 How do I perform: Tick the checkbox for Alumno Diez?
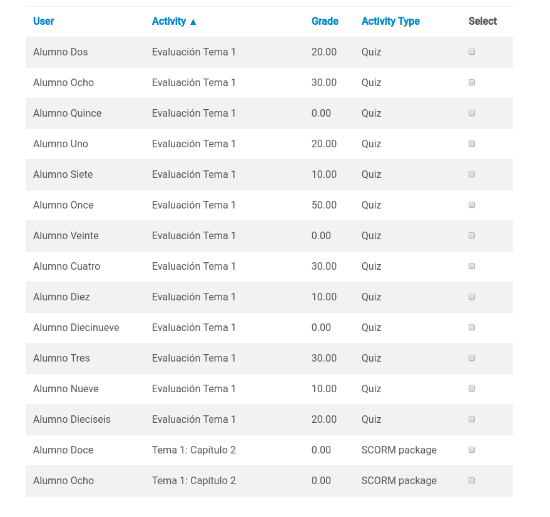coord(472,297)
